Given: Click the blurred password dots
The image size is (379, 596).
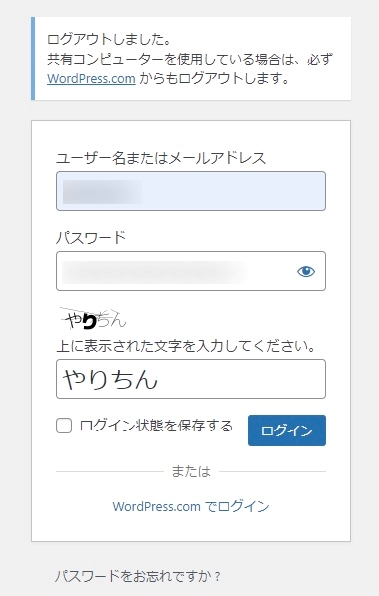Looking at the screenshot, I should point(154,271).
